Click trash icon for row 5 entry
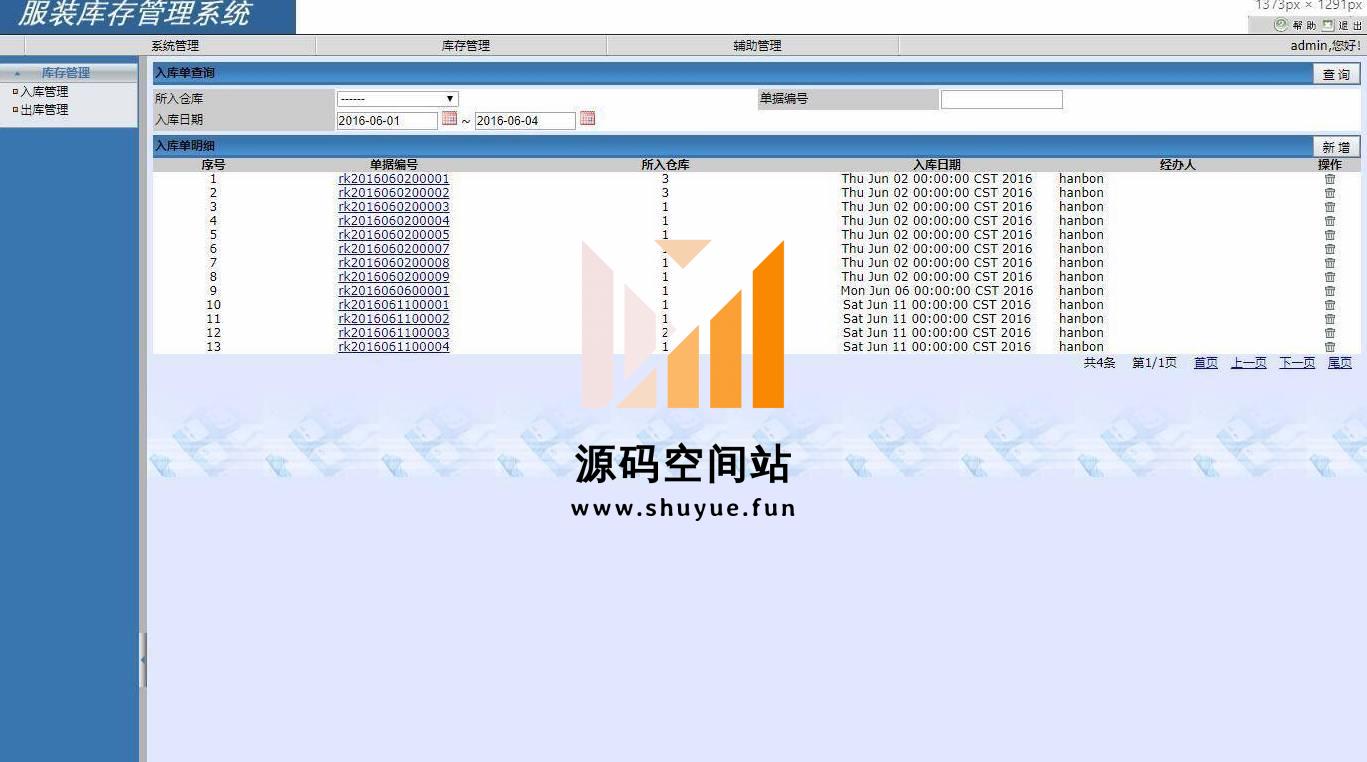 [x=1329, y=235]
